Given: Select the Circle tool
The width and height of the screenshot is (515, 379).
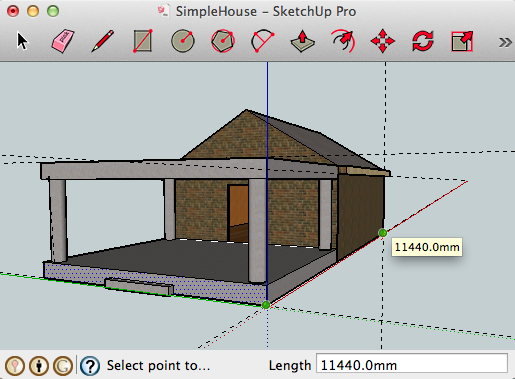Looking at the screenshot, I should coord(183,41).
